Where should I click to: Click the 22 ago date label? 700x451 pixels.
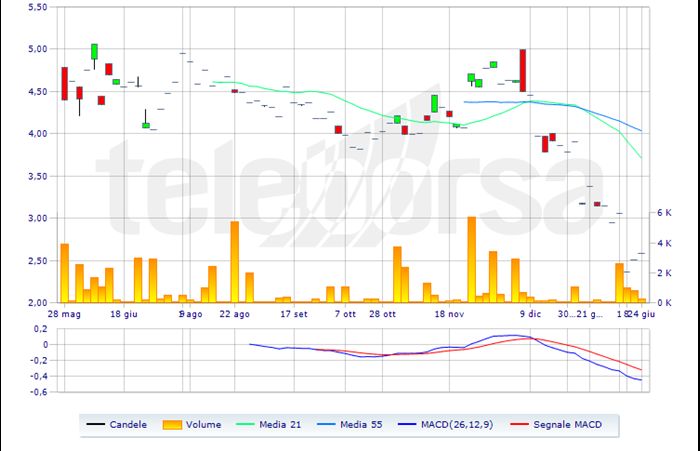coord(234,314)
